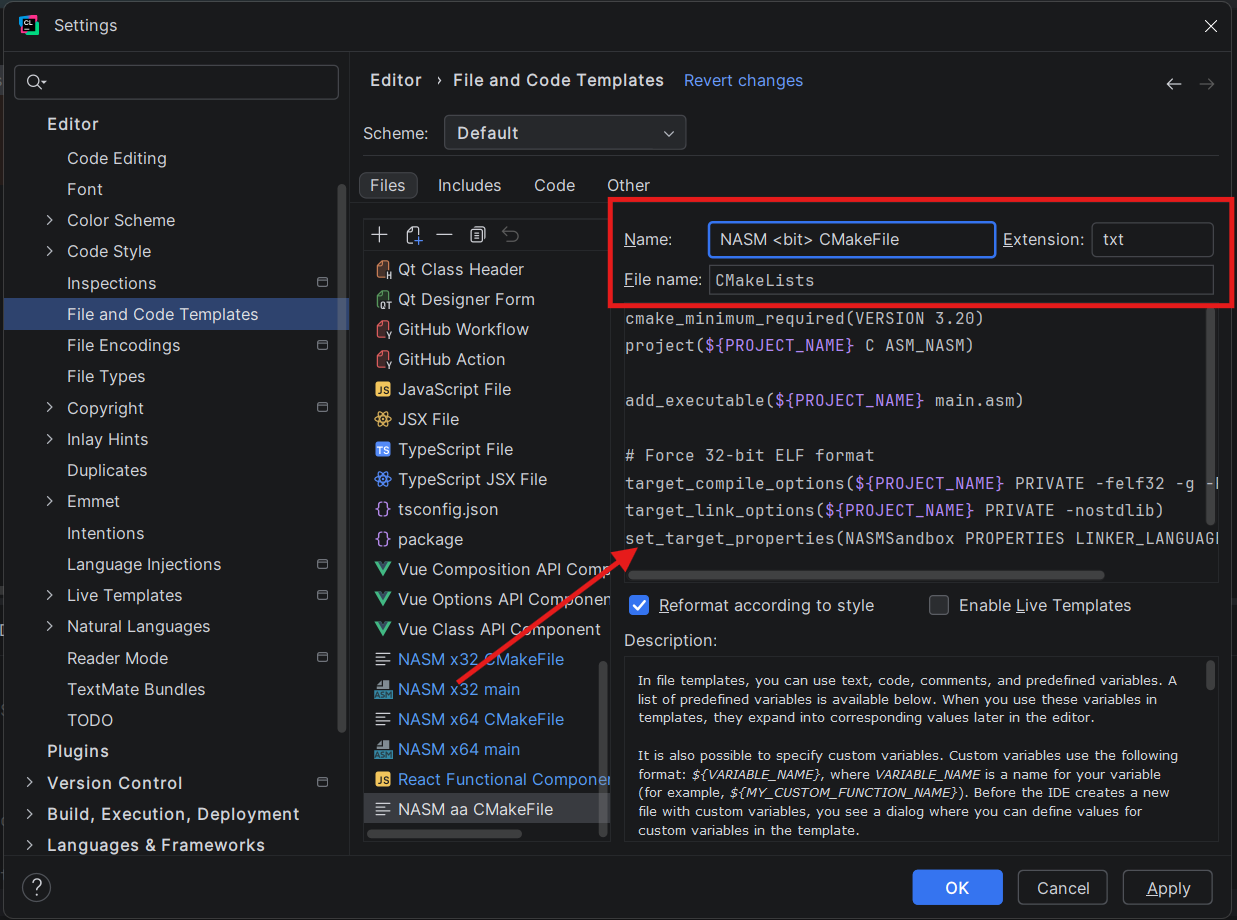This screenshot has height=920, width=1237.
Task: Click the Create Template plus icon
Action: tap(379, 235)
